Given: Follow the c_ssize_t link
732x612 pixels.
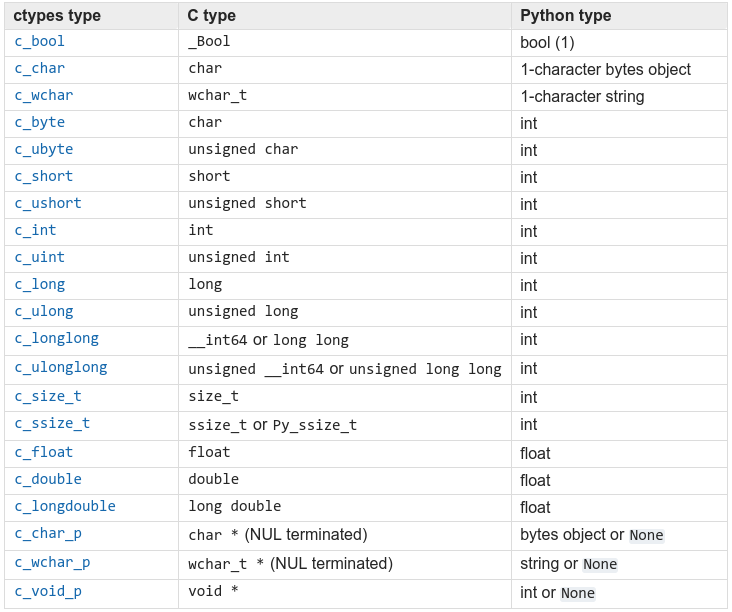Looking at the screenshot, I should (x=52, y=424).
